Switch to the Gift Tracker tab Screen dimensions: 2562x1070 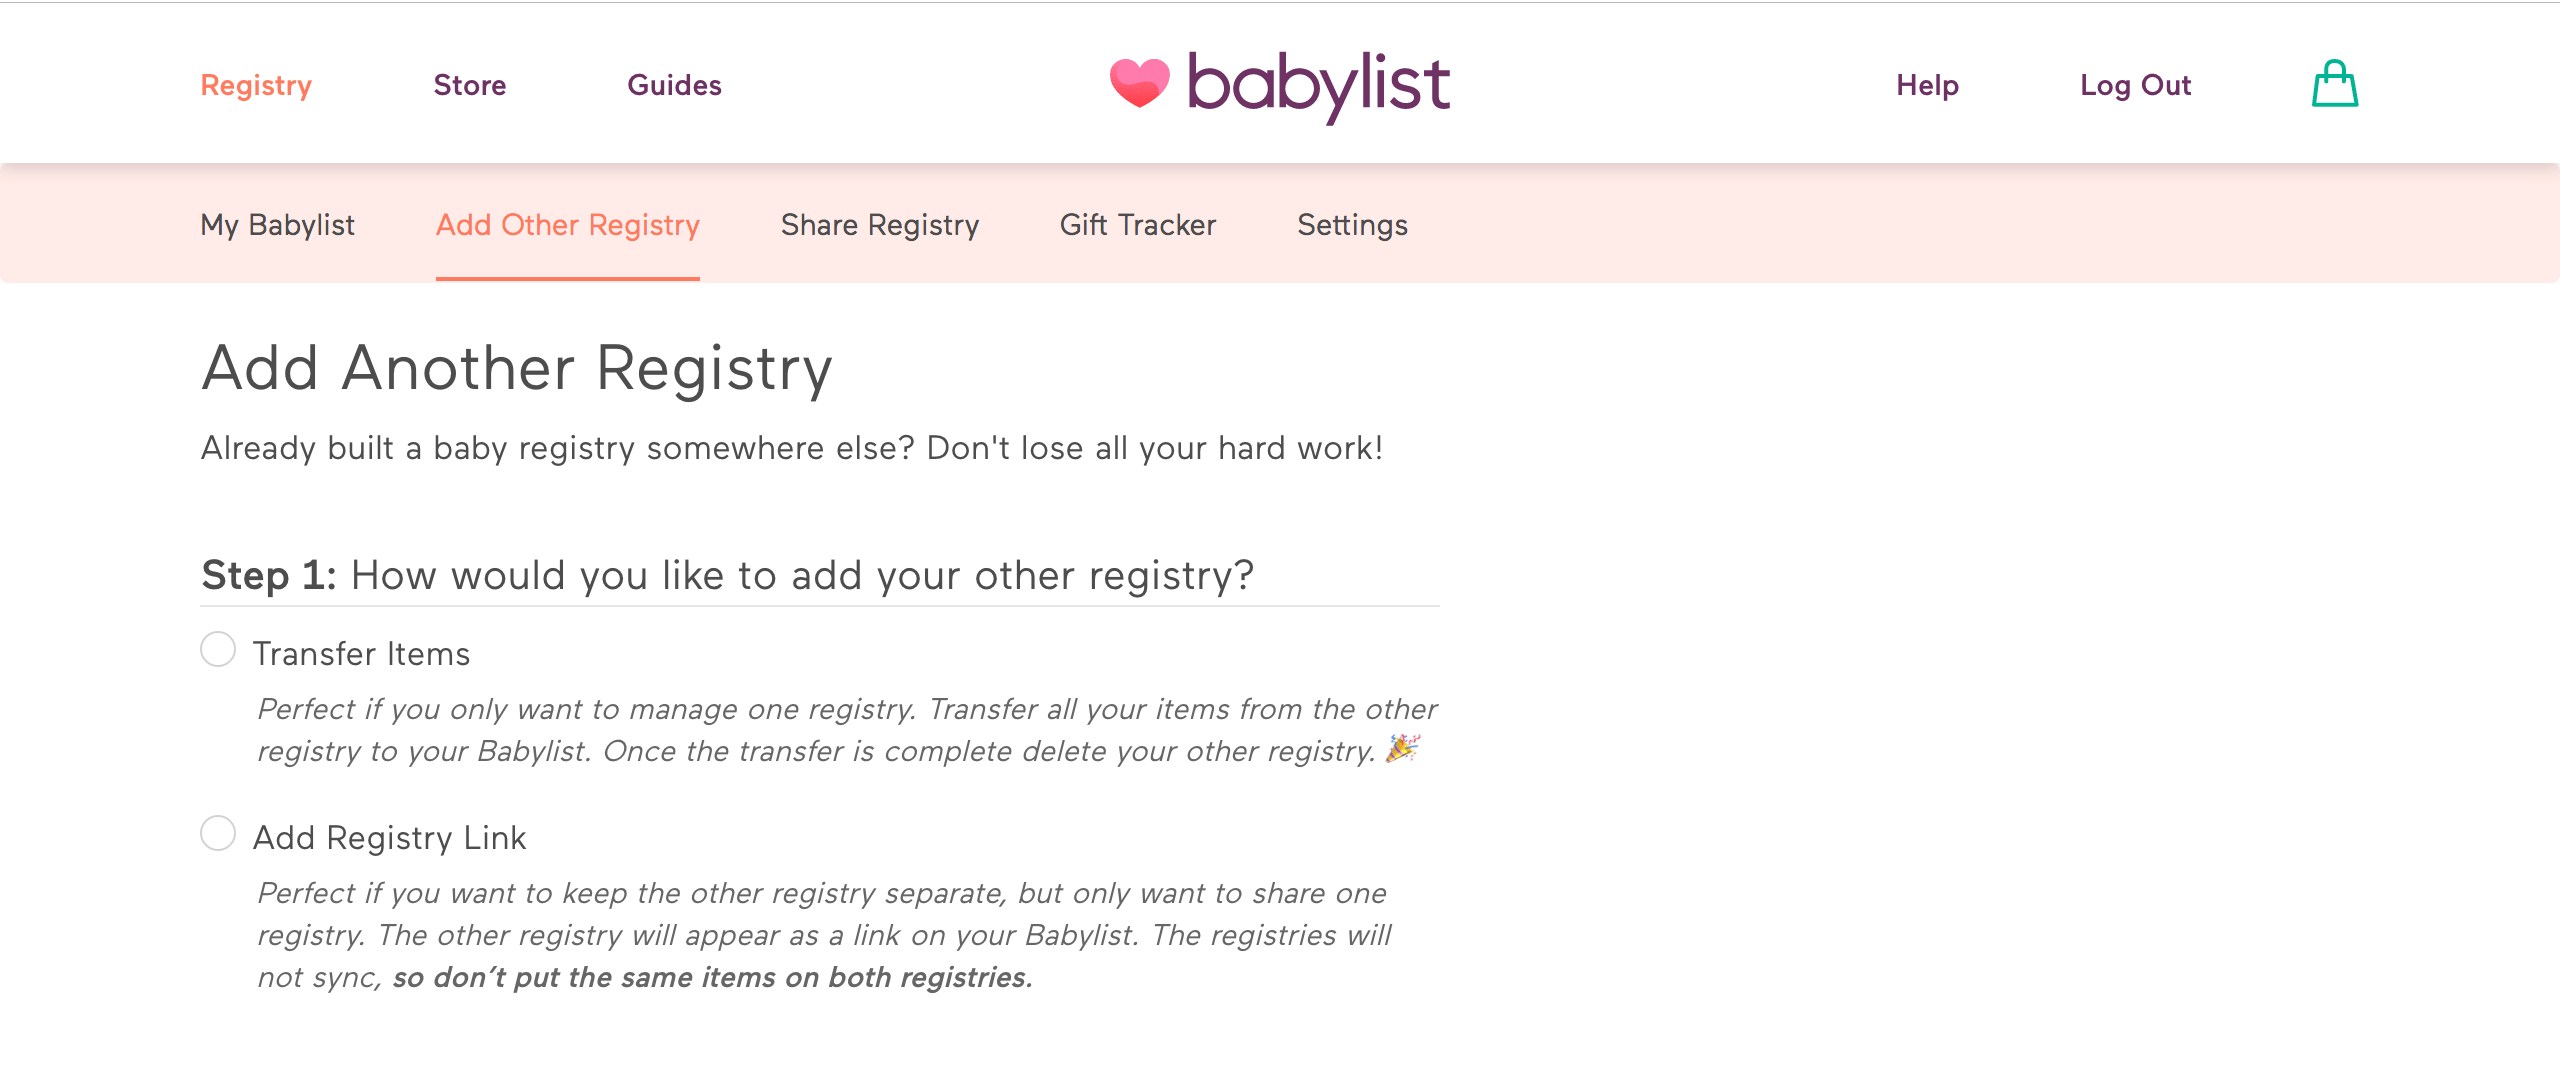(1137, 225)
